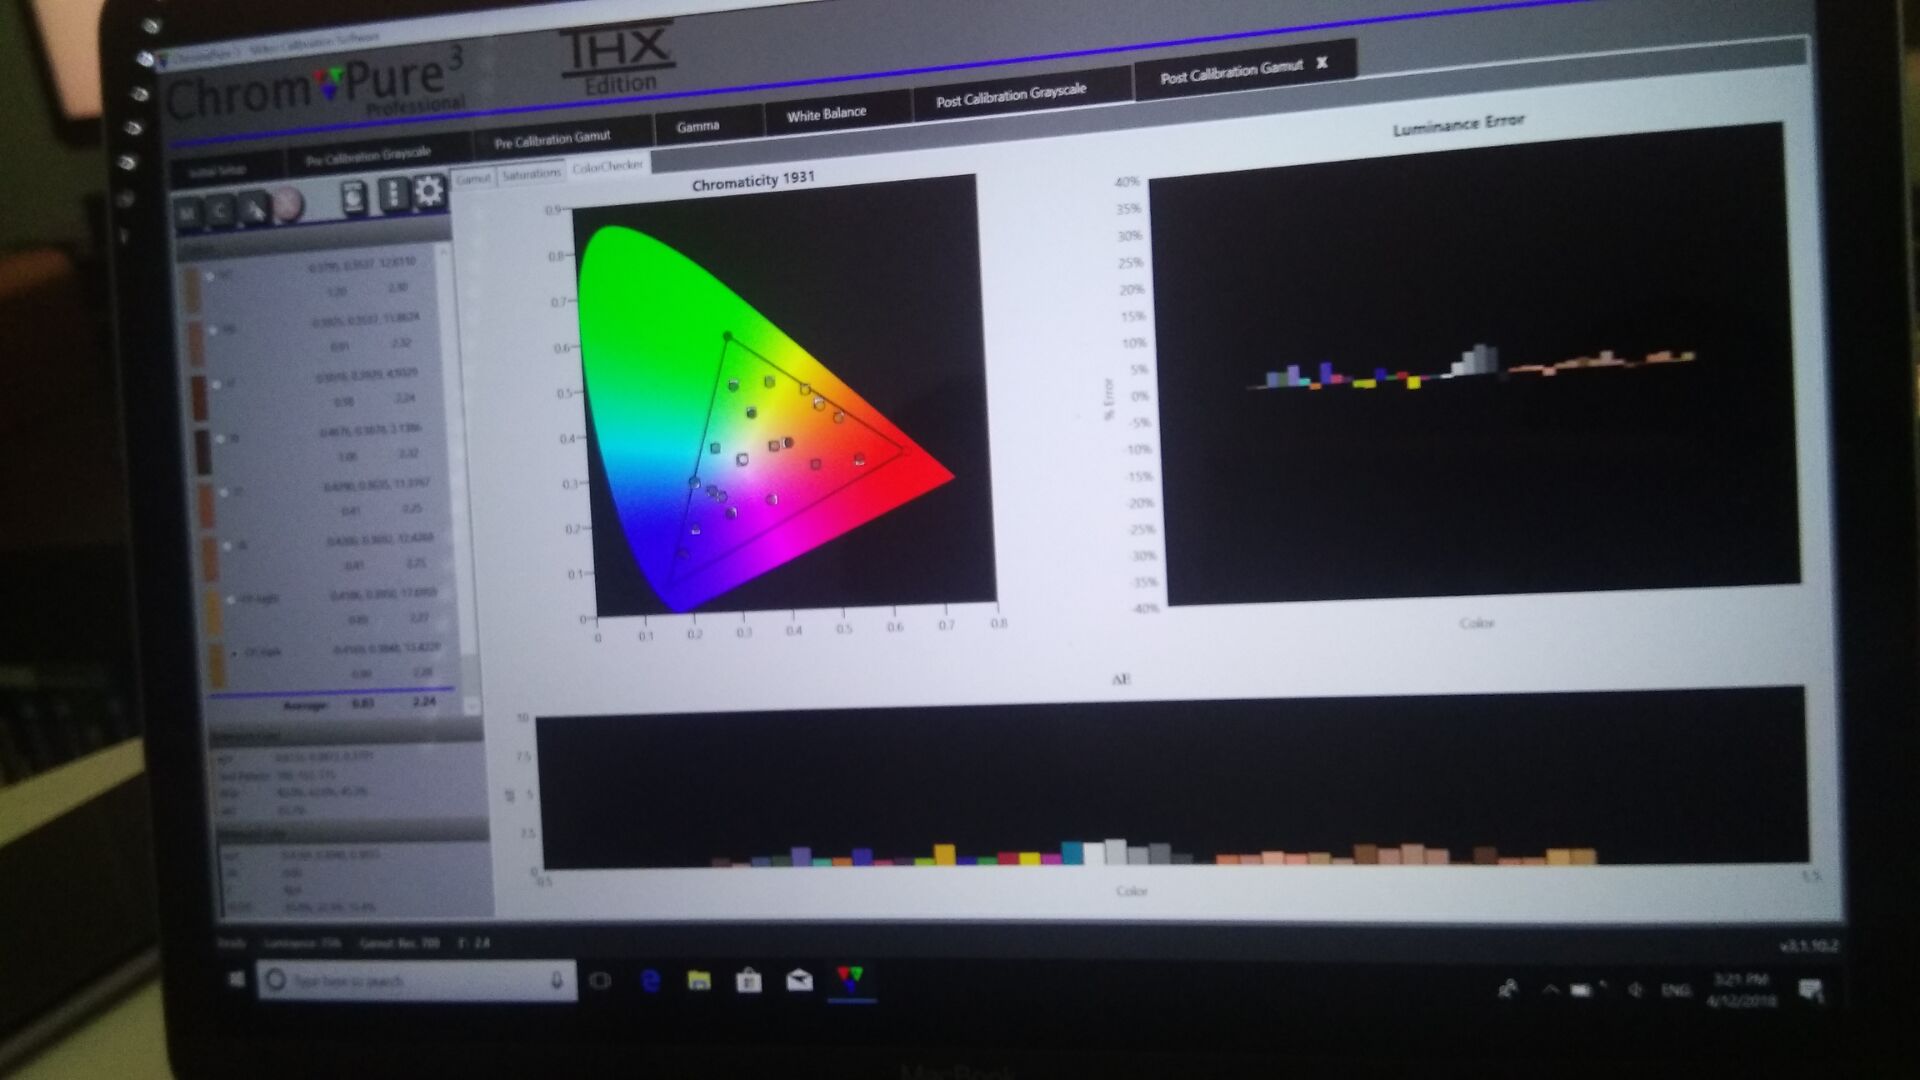
Task: Click the swatch in the 1.20 row
Action: (x=192, y=288)
